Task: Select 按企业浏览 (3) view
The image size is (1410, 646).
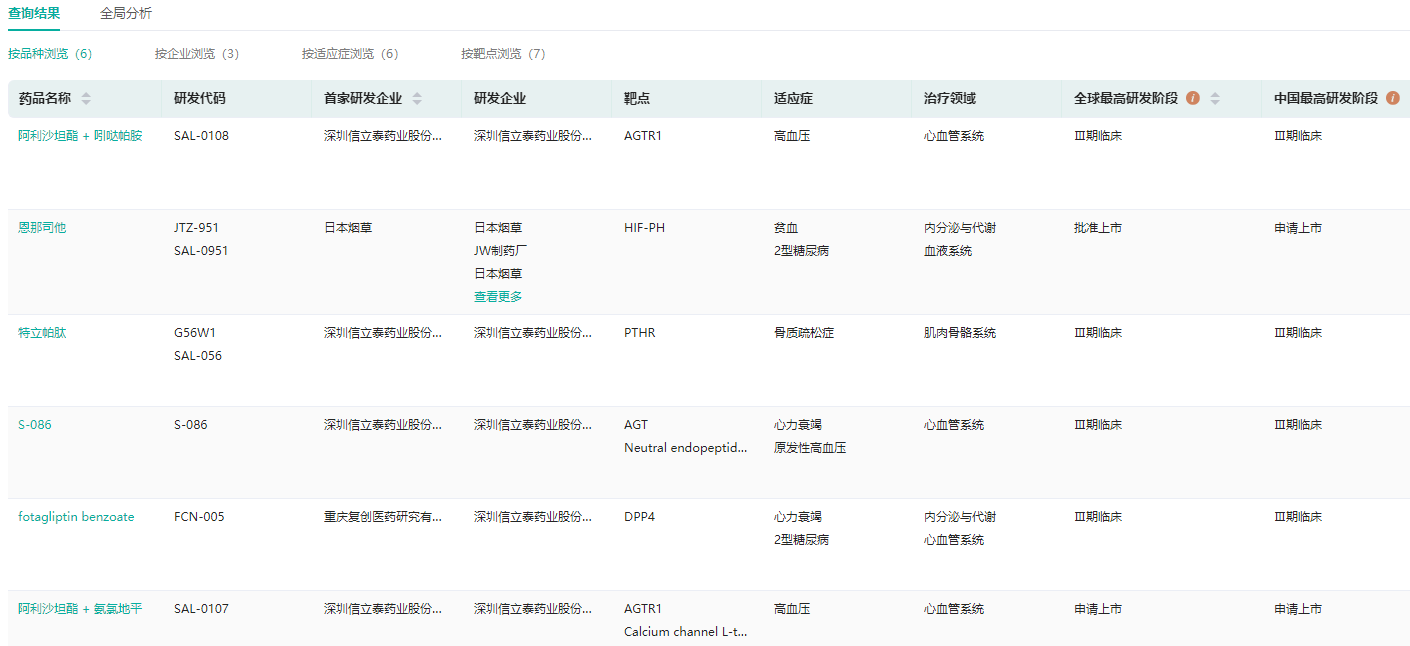Action: 197,54
